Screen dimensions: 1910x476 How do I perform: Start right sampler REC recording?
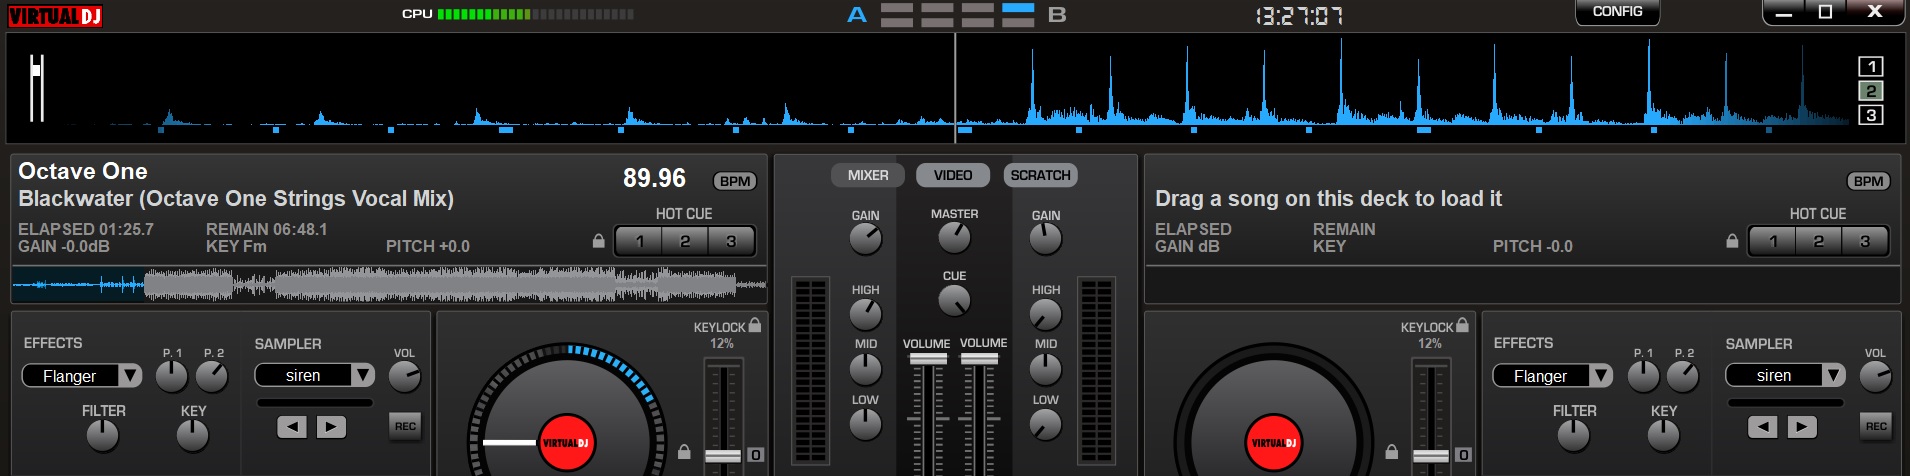point(1876,426)
